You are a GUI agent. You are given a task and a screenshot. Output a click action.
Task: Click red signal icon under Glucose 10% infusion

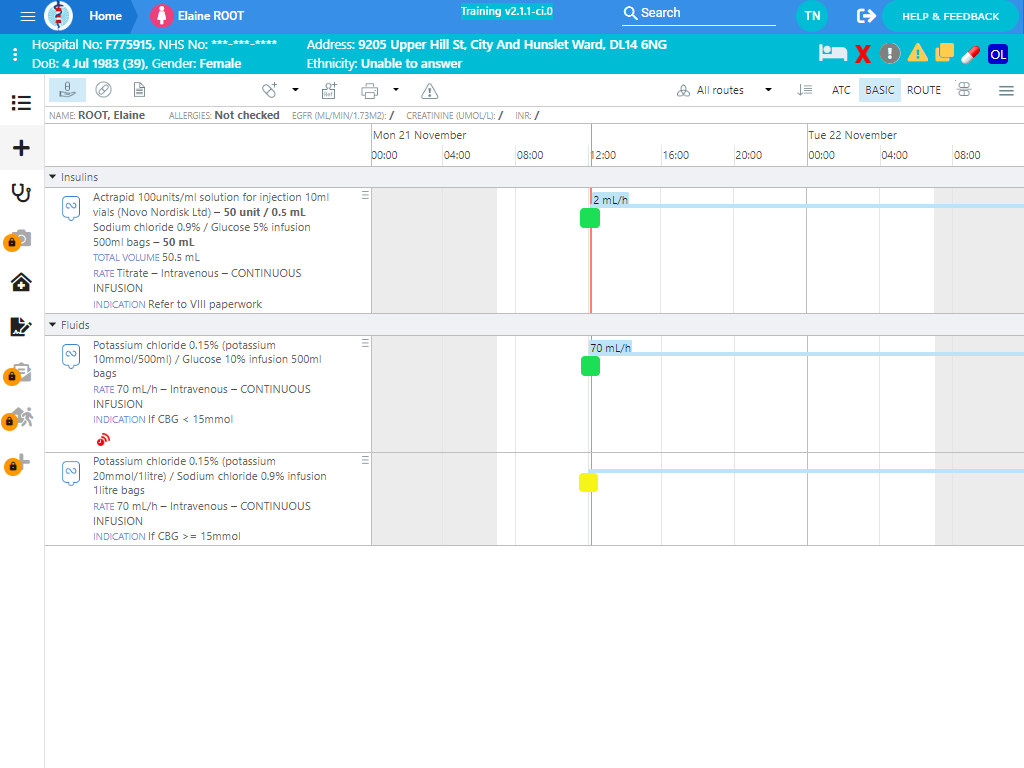pos(103,440)
